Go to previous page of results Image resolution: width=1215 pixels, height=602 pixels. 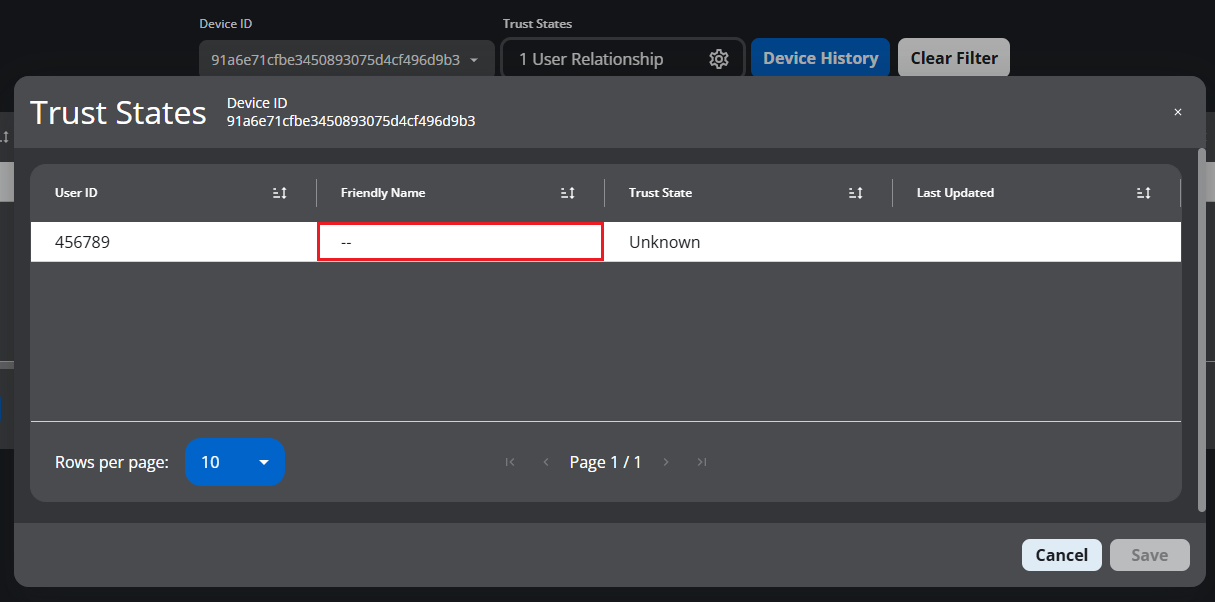(546, 462)
